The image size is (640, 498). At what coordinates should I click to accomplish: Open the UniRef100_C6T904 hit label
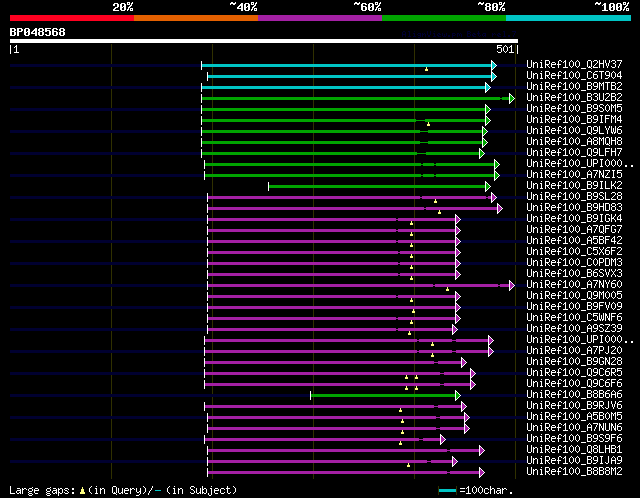coord(574,75)
